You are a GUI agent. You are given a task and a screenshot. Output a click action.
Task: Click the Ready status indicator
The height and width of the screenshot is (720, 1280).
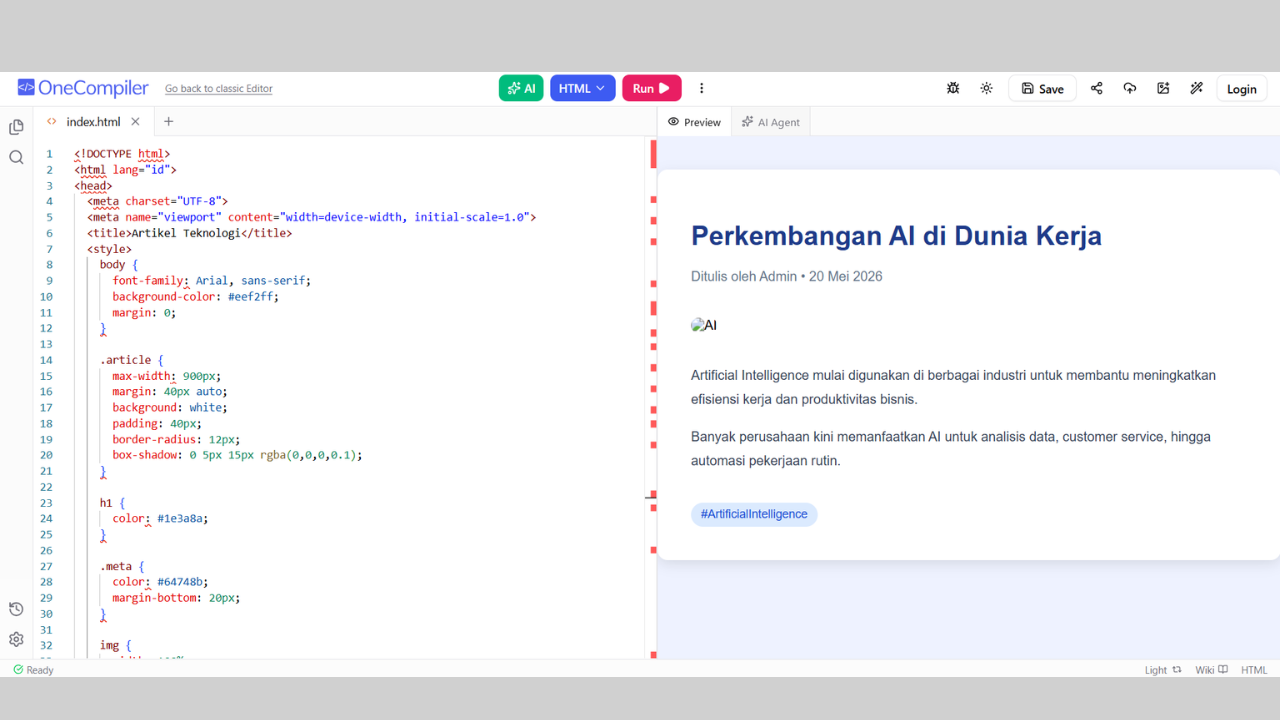point(33,670)
